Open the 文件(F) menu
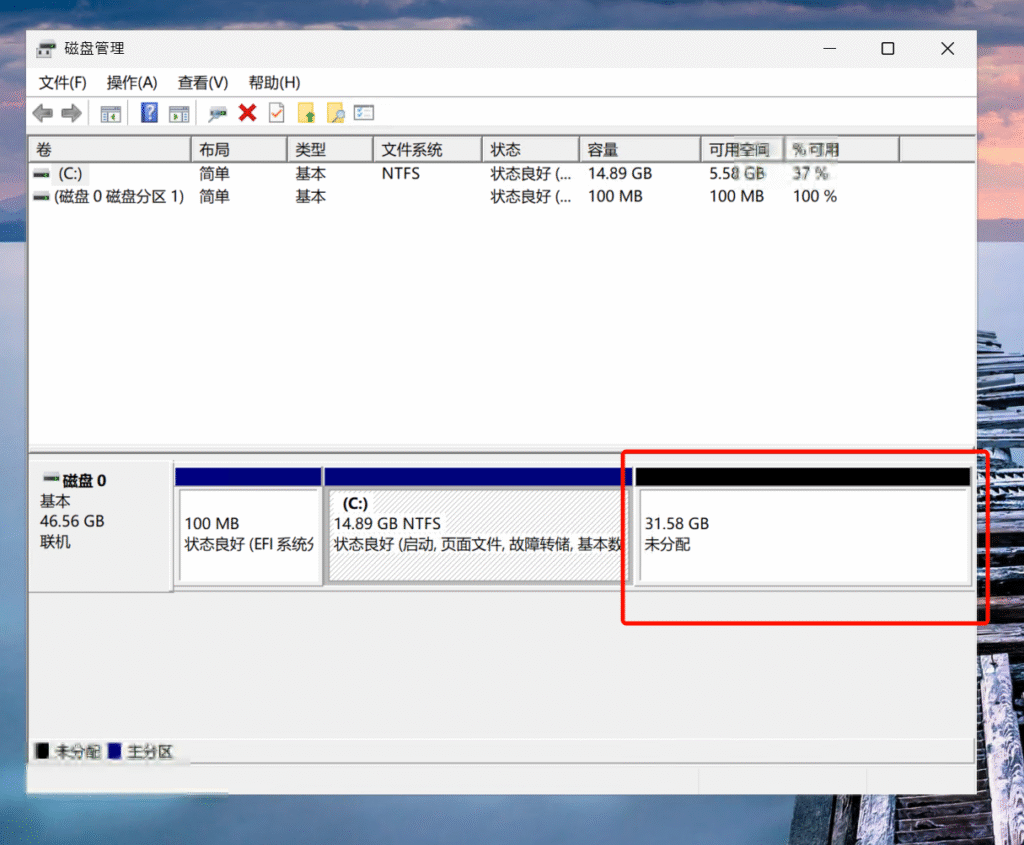Image resolution: width=1024 pixels, height=845 pixels. coord(62,82)
